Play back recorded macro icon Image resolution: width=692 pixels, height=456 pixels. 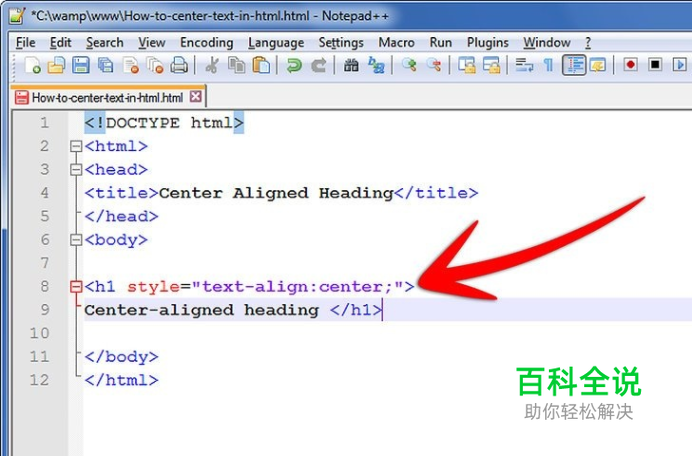click(x=680, y=65)
